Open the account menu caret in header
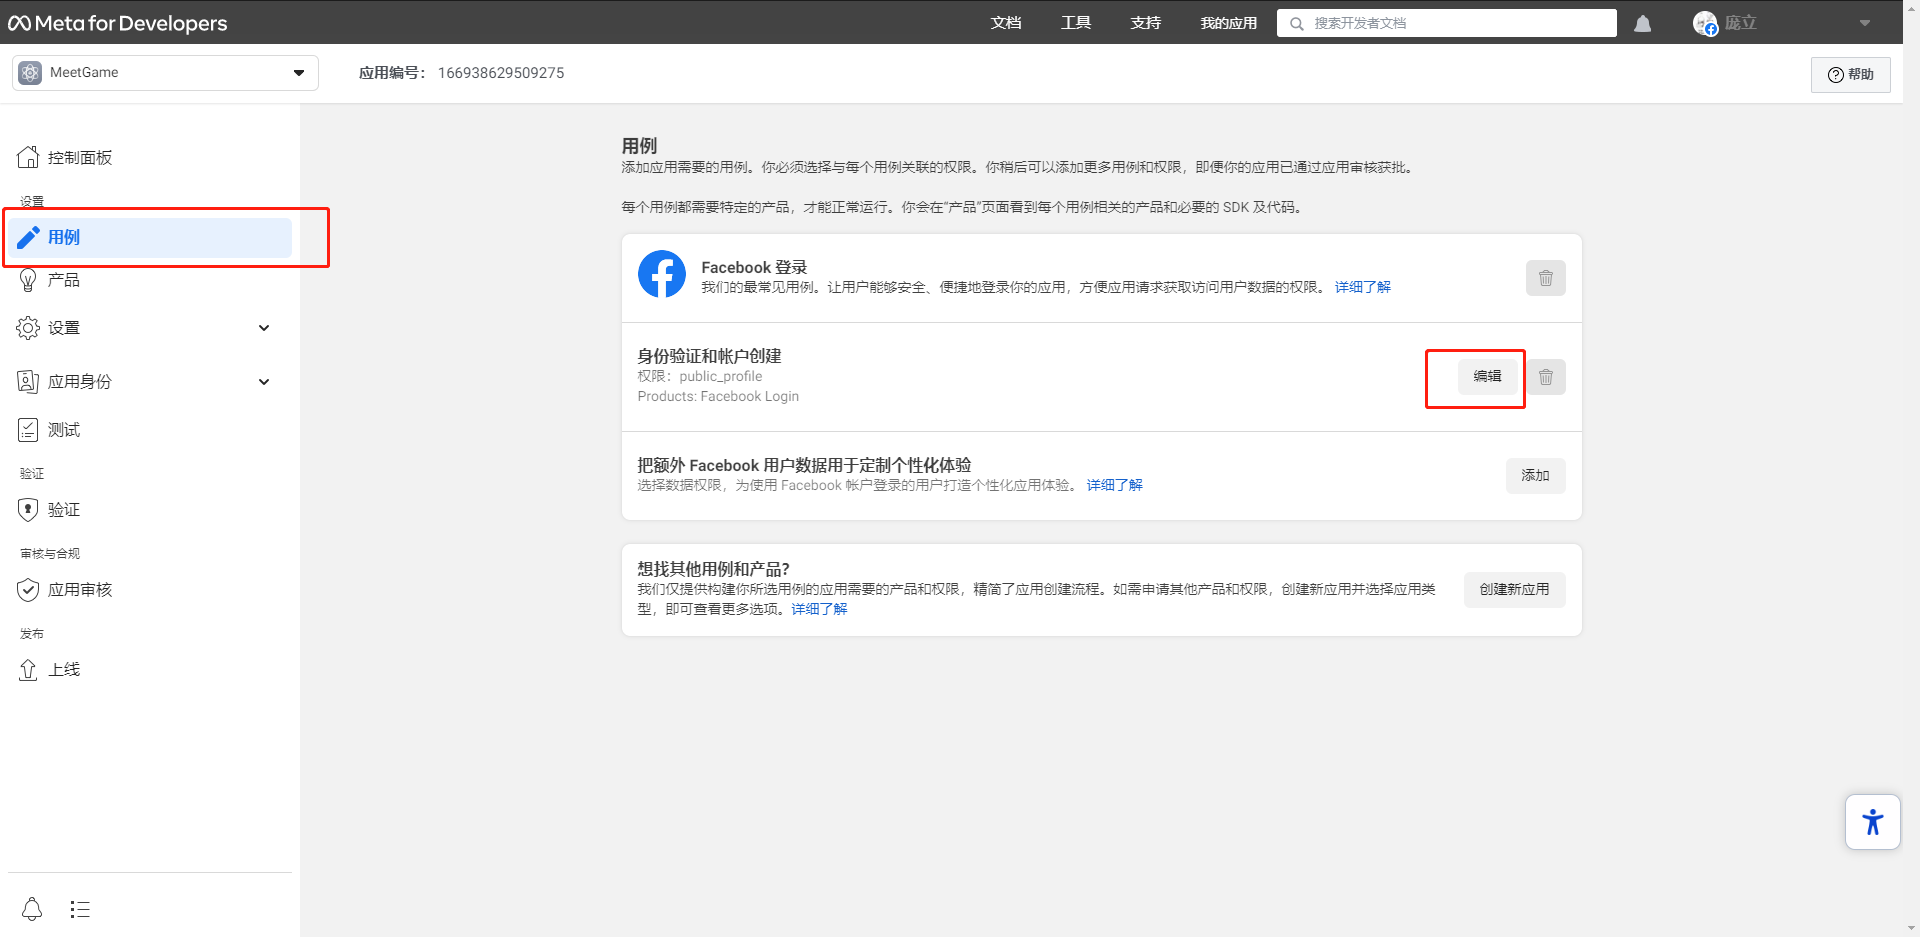This screenshot has height=937, width=1920. tap(1865, 23)
